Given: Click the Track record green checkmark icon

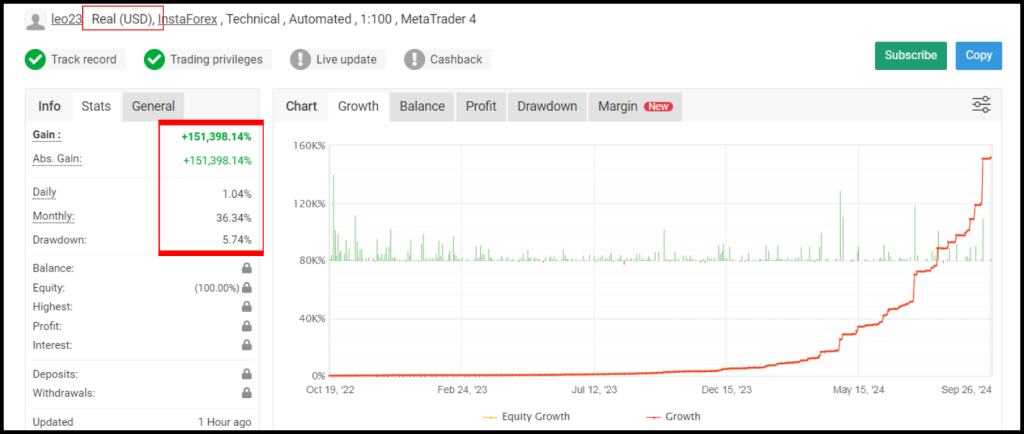Looking at the screenshot, I should coord(36,59).
